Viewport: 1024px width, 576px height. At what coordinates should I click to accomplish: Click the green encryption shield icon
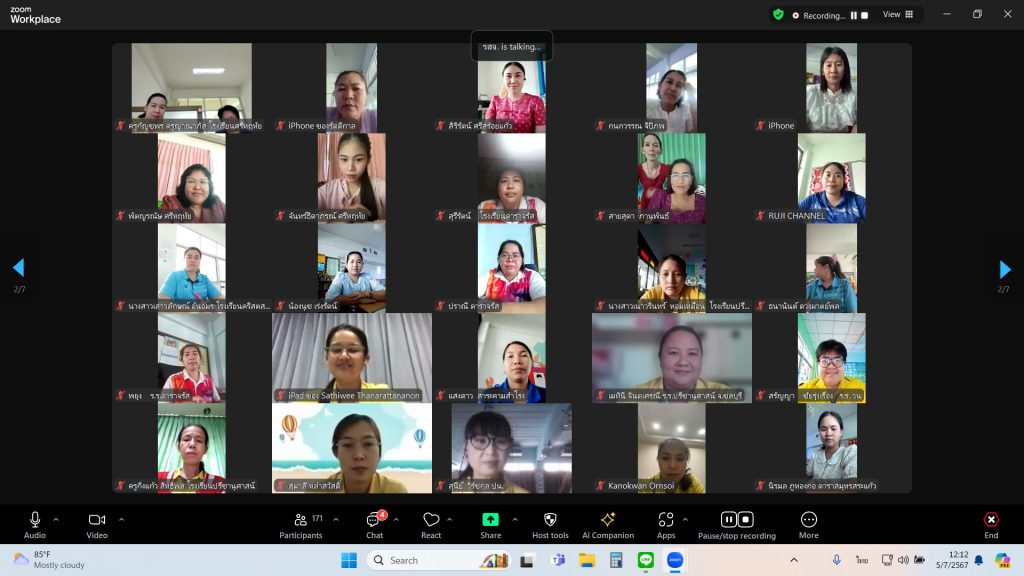click(778, 15)
